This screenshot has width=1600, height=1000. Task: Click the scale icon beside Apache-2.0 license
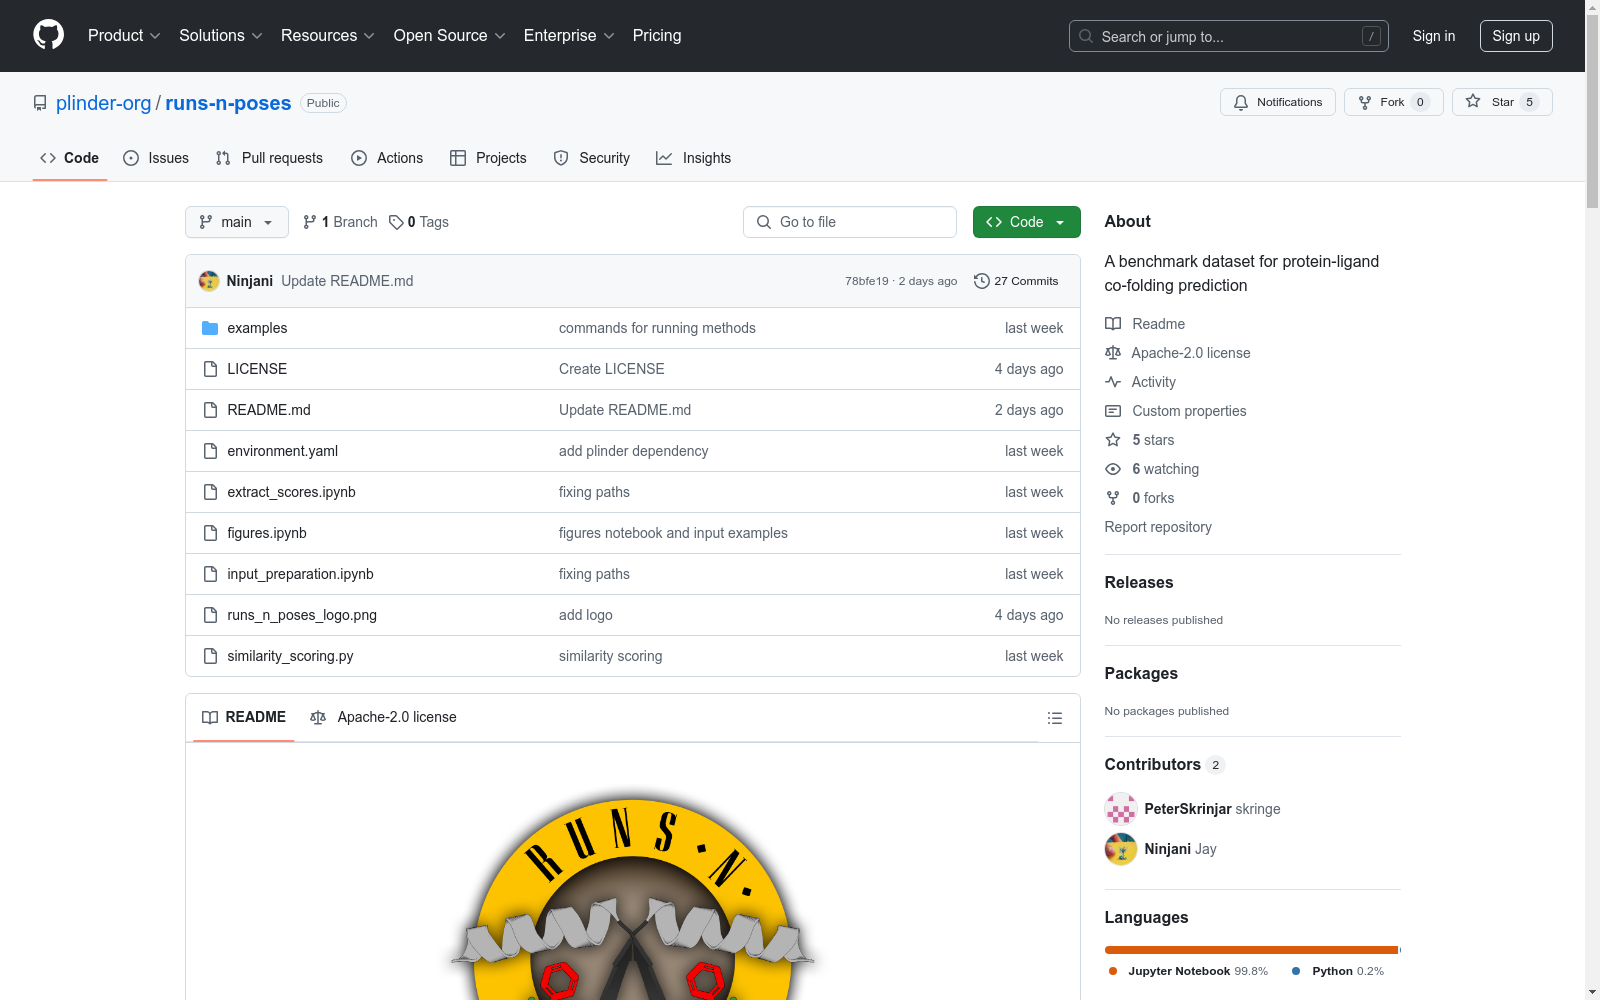pos(1113,353)
